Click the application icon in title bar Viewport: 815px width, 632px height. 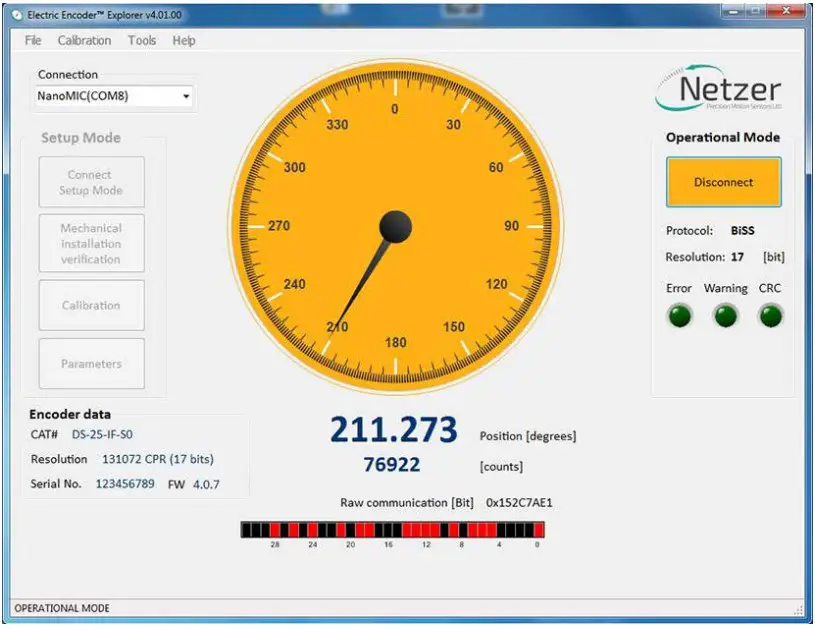[x=17, y=15]
